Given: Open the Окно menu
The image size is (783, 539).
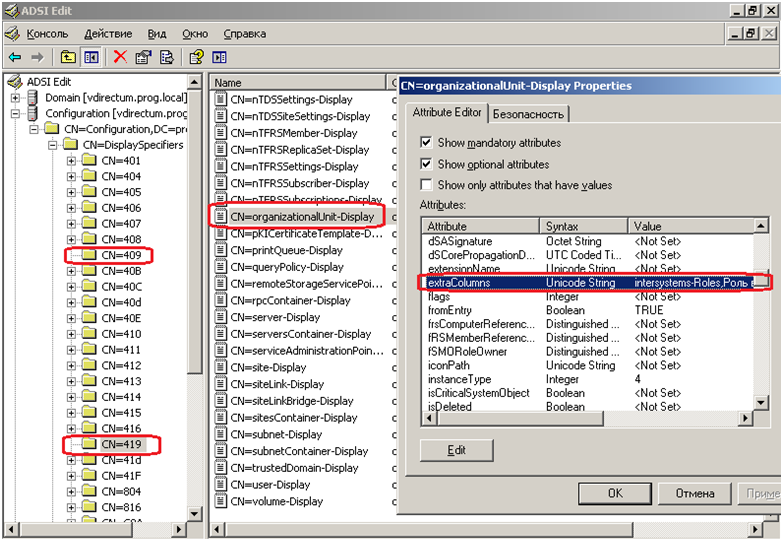Looking at the screenshot, I should click(x=195, y=33).
